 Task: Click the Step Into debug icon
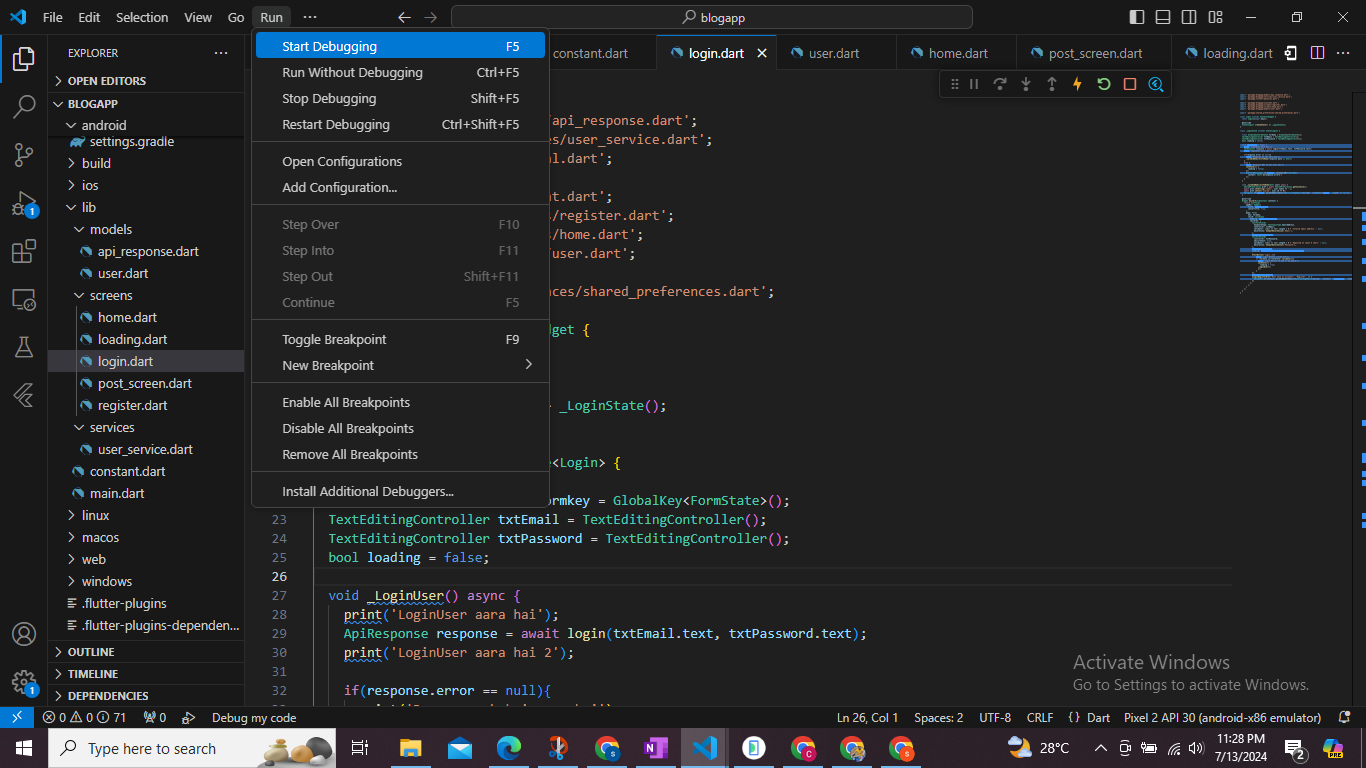[1026, 84]
